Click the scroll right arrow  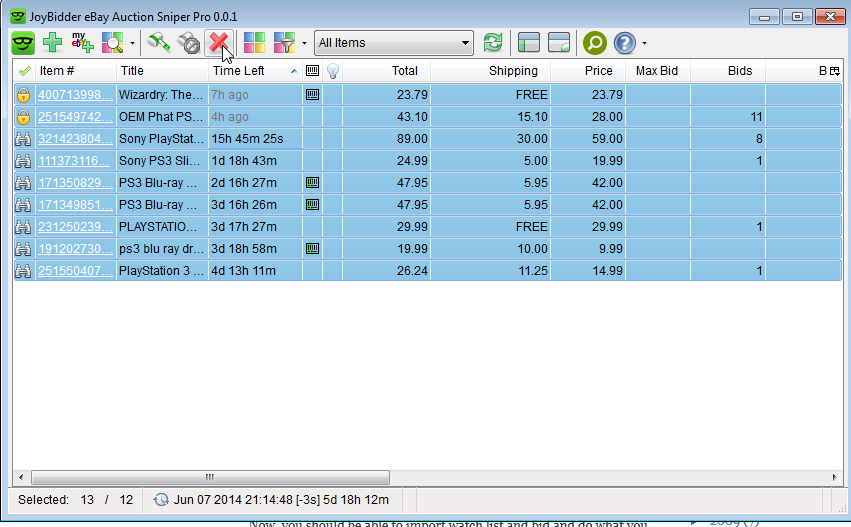tap(834, 478)
